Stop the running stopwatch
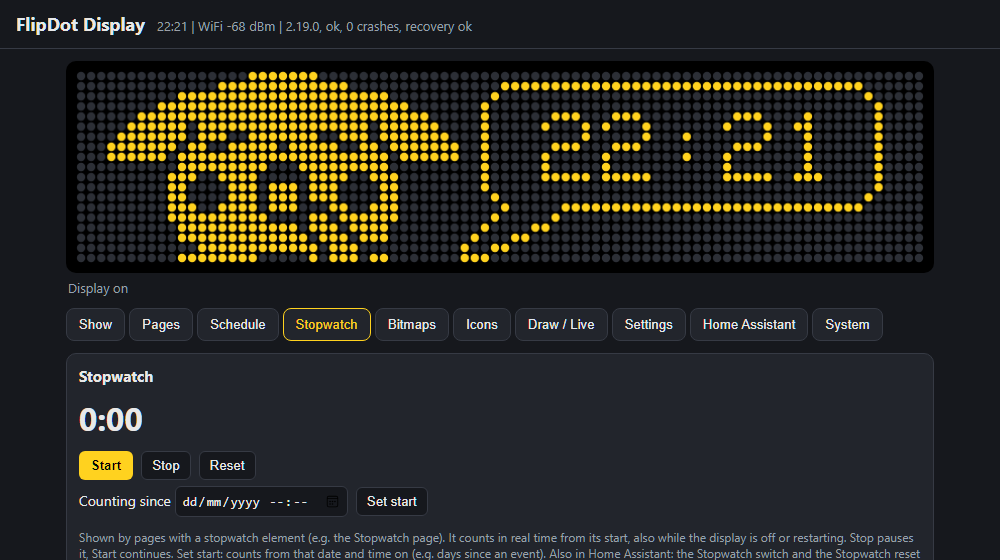The height and width of the screenshot is (560, 1000). tap(166, 466)
